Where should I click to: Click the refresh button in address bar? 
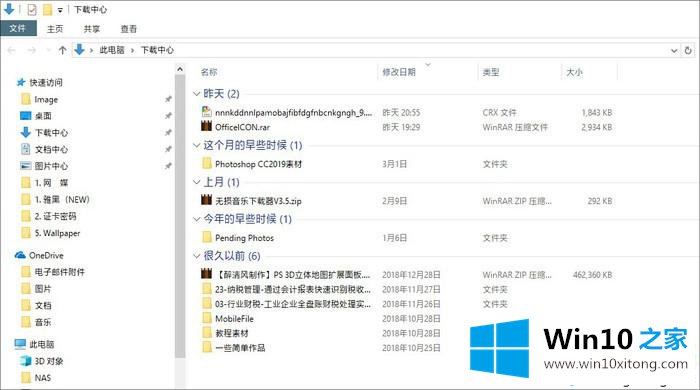pos(688,50)
